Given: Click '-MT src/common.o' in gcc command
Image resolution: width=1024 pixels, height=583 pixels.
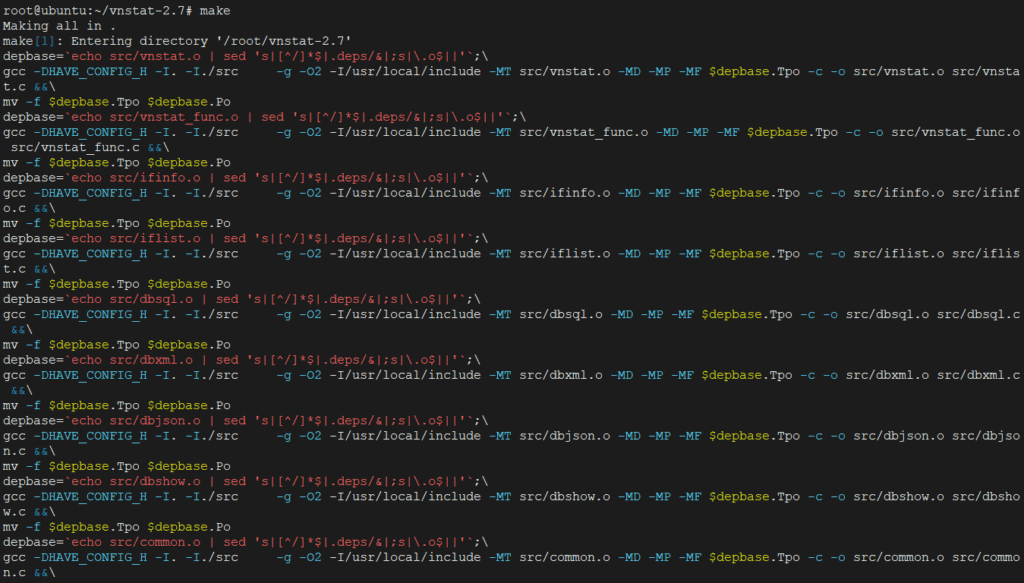Looking at the screenshot, I should pyautogui.click(x=550, y=558).
